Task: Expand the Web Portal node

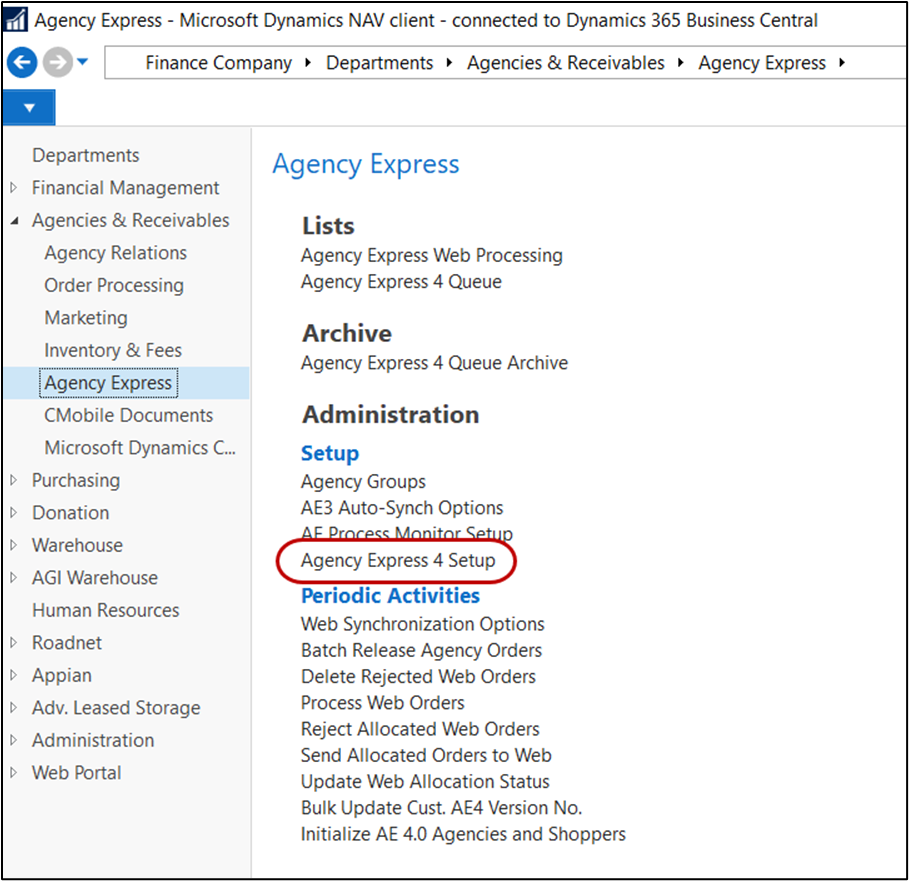Action: 14,772
